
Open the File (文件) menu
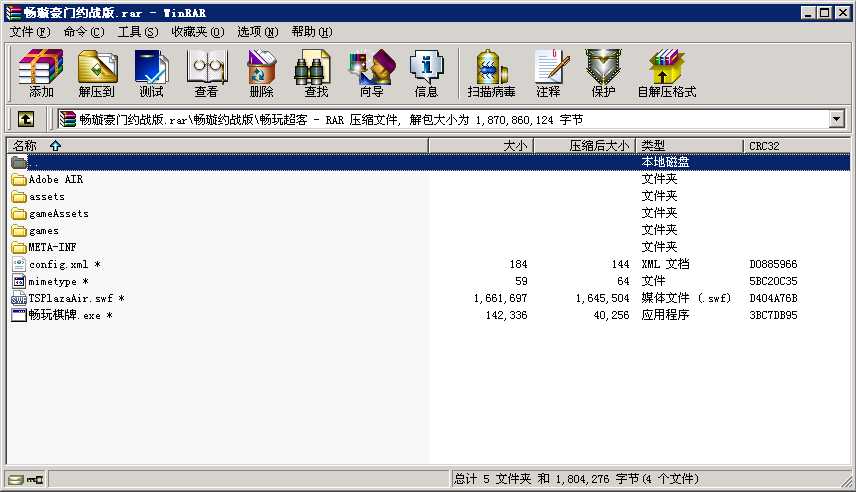[x=30, y=32]
